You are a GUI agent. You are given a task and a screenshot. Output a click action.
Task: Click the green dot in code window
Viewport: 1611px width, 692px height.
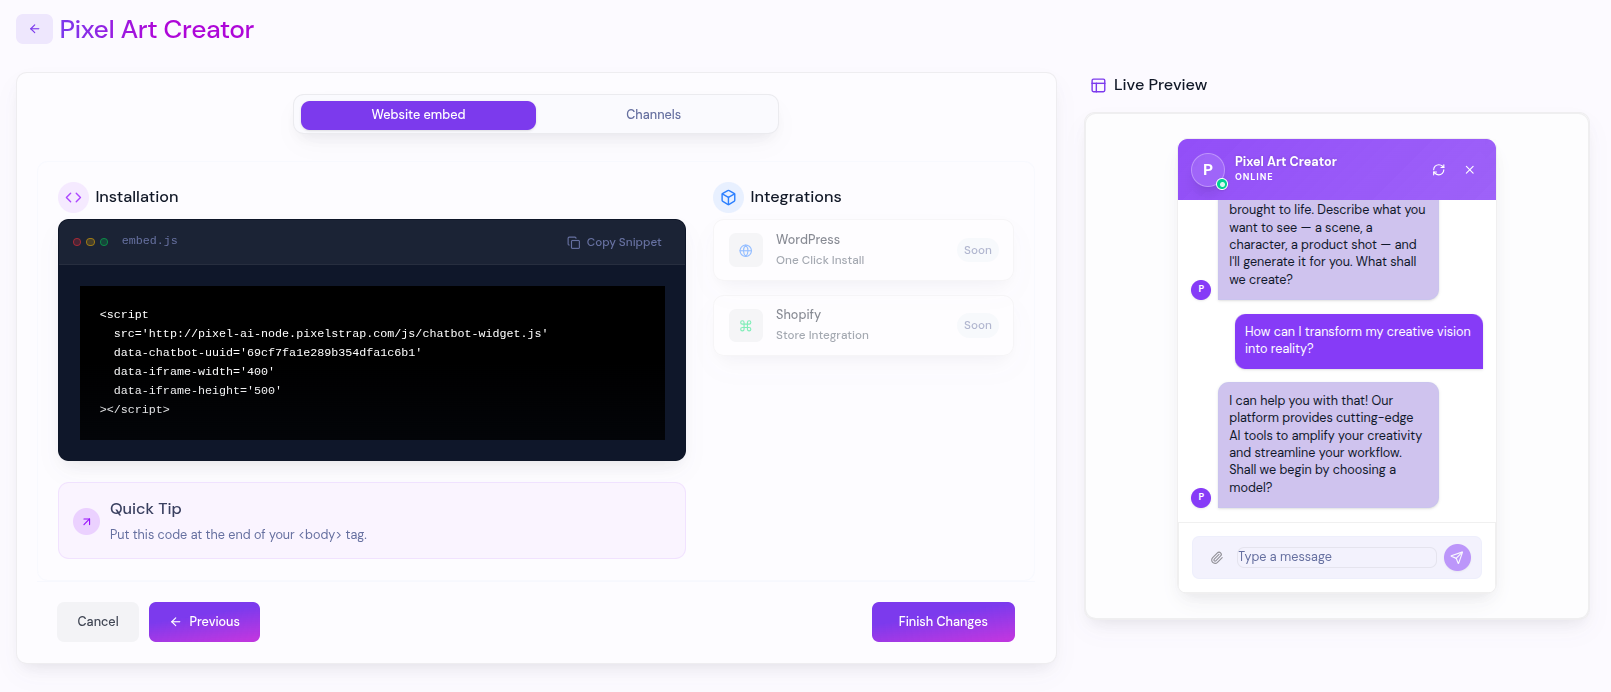pos(104,242)
